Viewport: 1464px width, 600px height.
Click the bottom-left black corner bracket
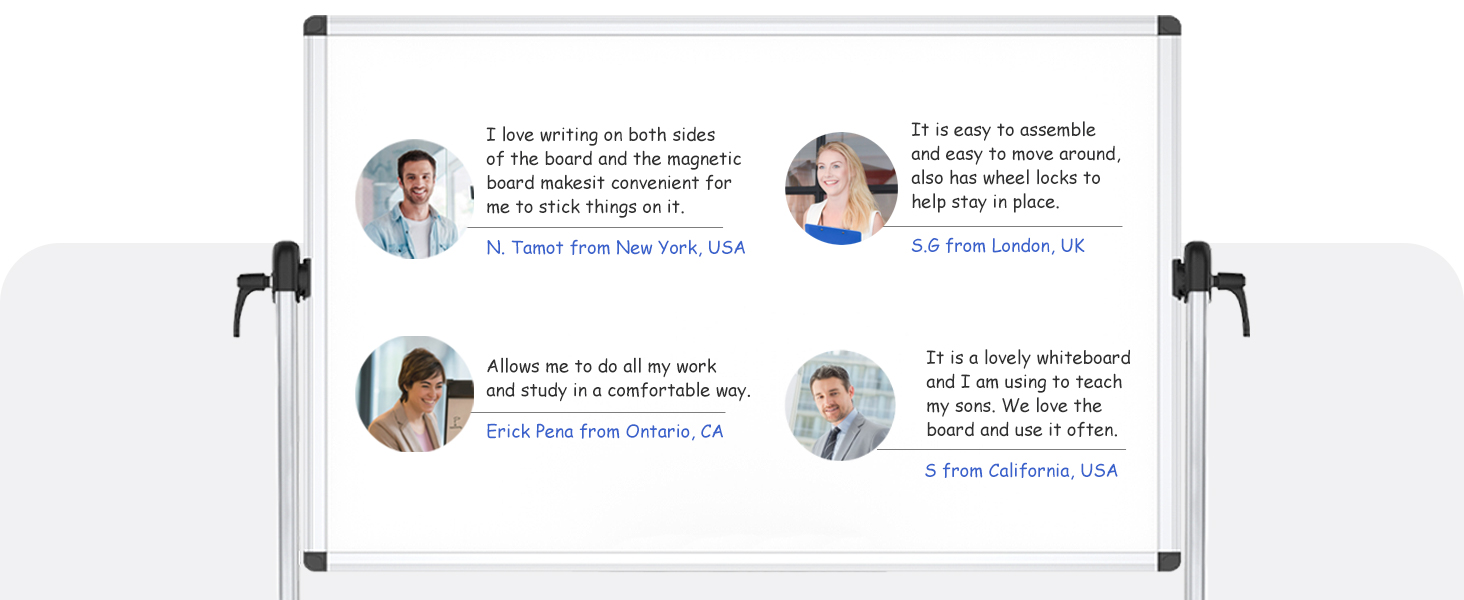[316, 561]
